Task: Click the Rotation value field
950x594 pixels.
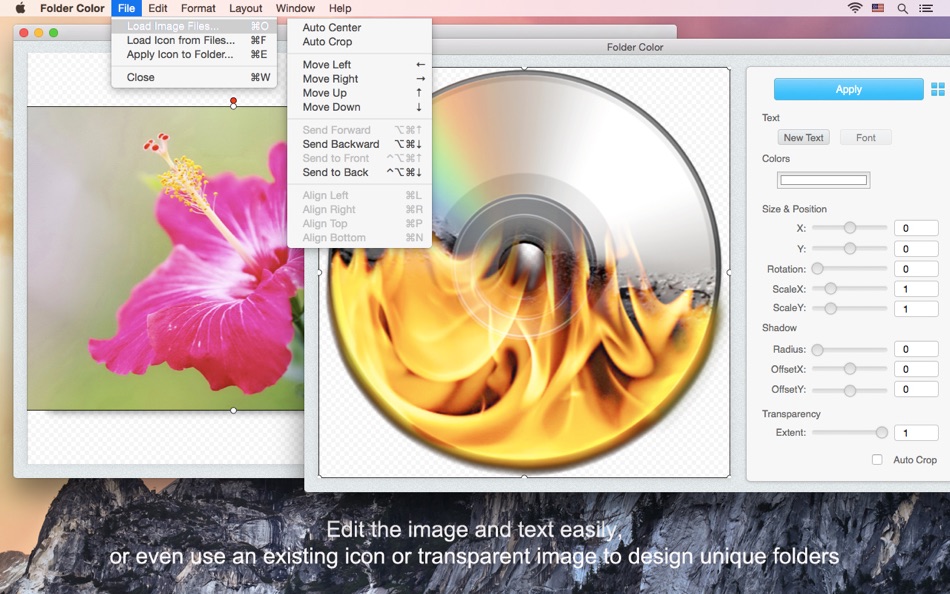Action: pyautogui.click(x=916, y=269)
